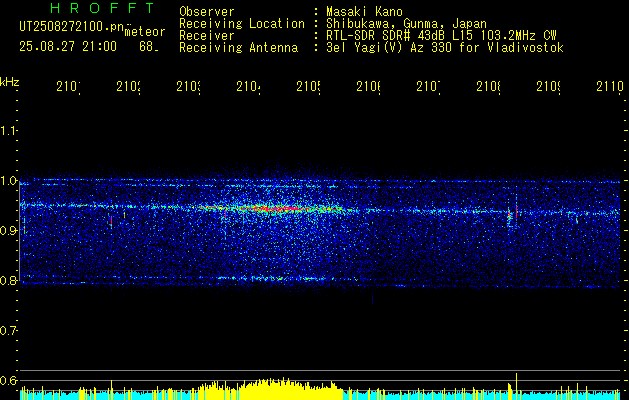Click the Receiving Antenna label
The image size is (629, 400).
[239, 48]
